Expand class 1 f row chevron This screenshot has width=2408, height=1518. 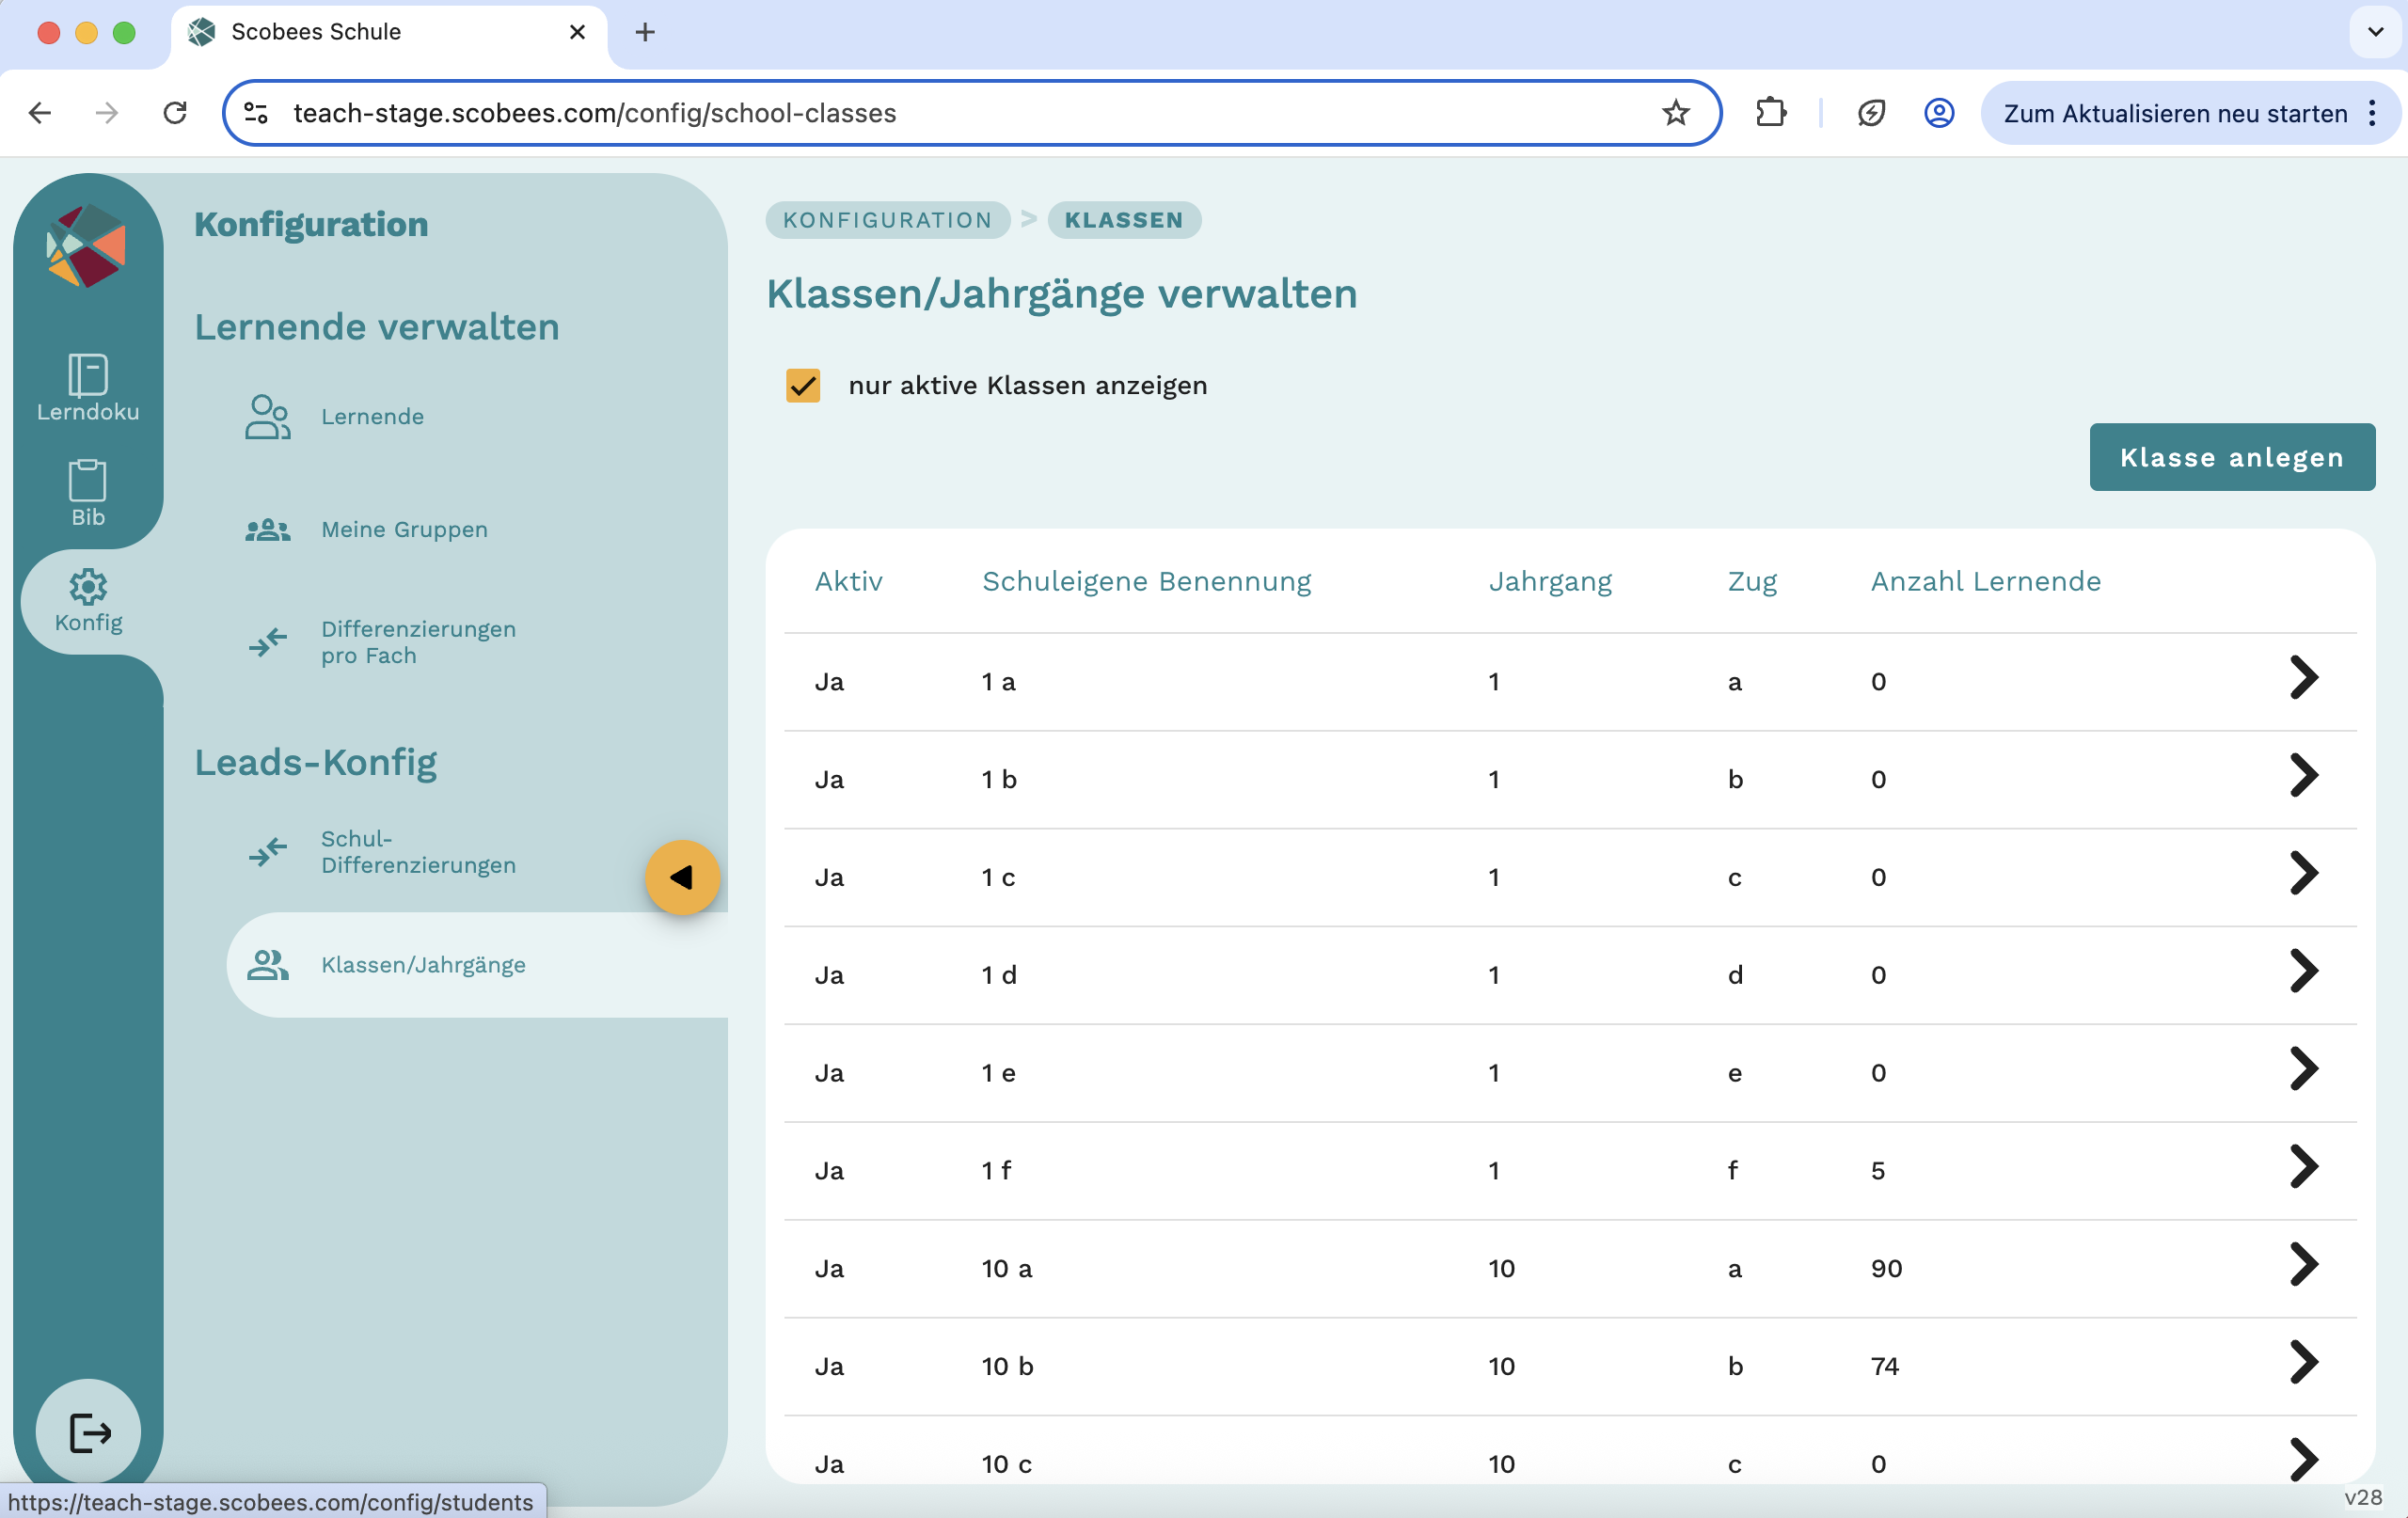point(2303,1168)
